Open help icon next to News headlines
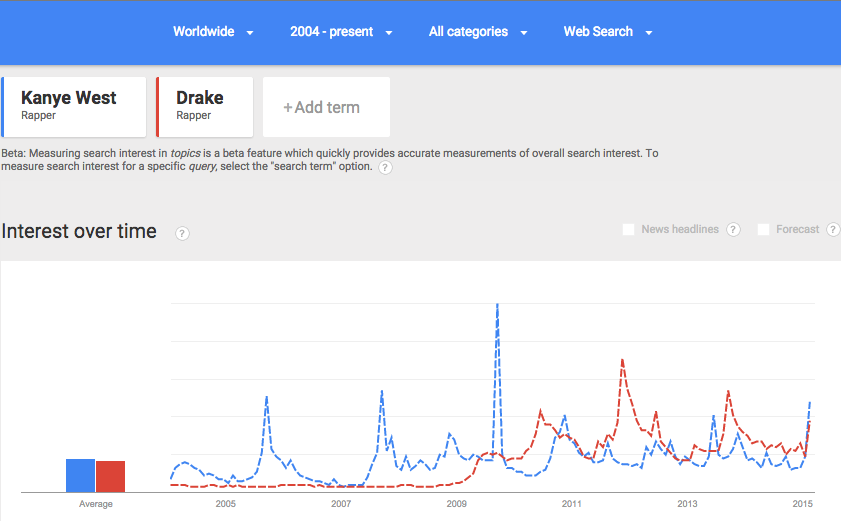 pos(733,230)
